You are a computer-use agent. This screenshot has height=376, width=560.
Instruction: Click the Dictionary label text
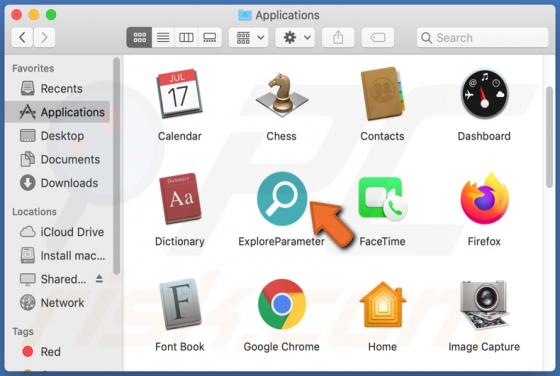180,241
